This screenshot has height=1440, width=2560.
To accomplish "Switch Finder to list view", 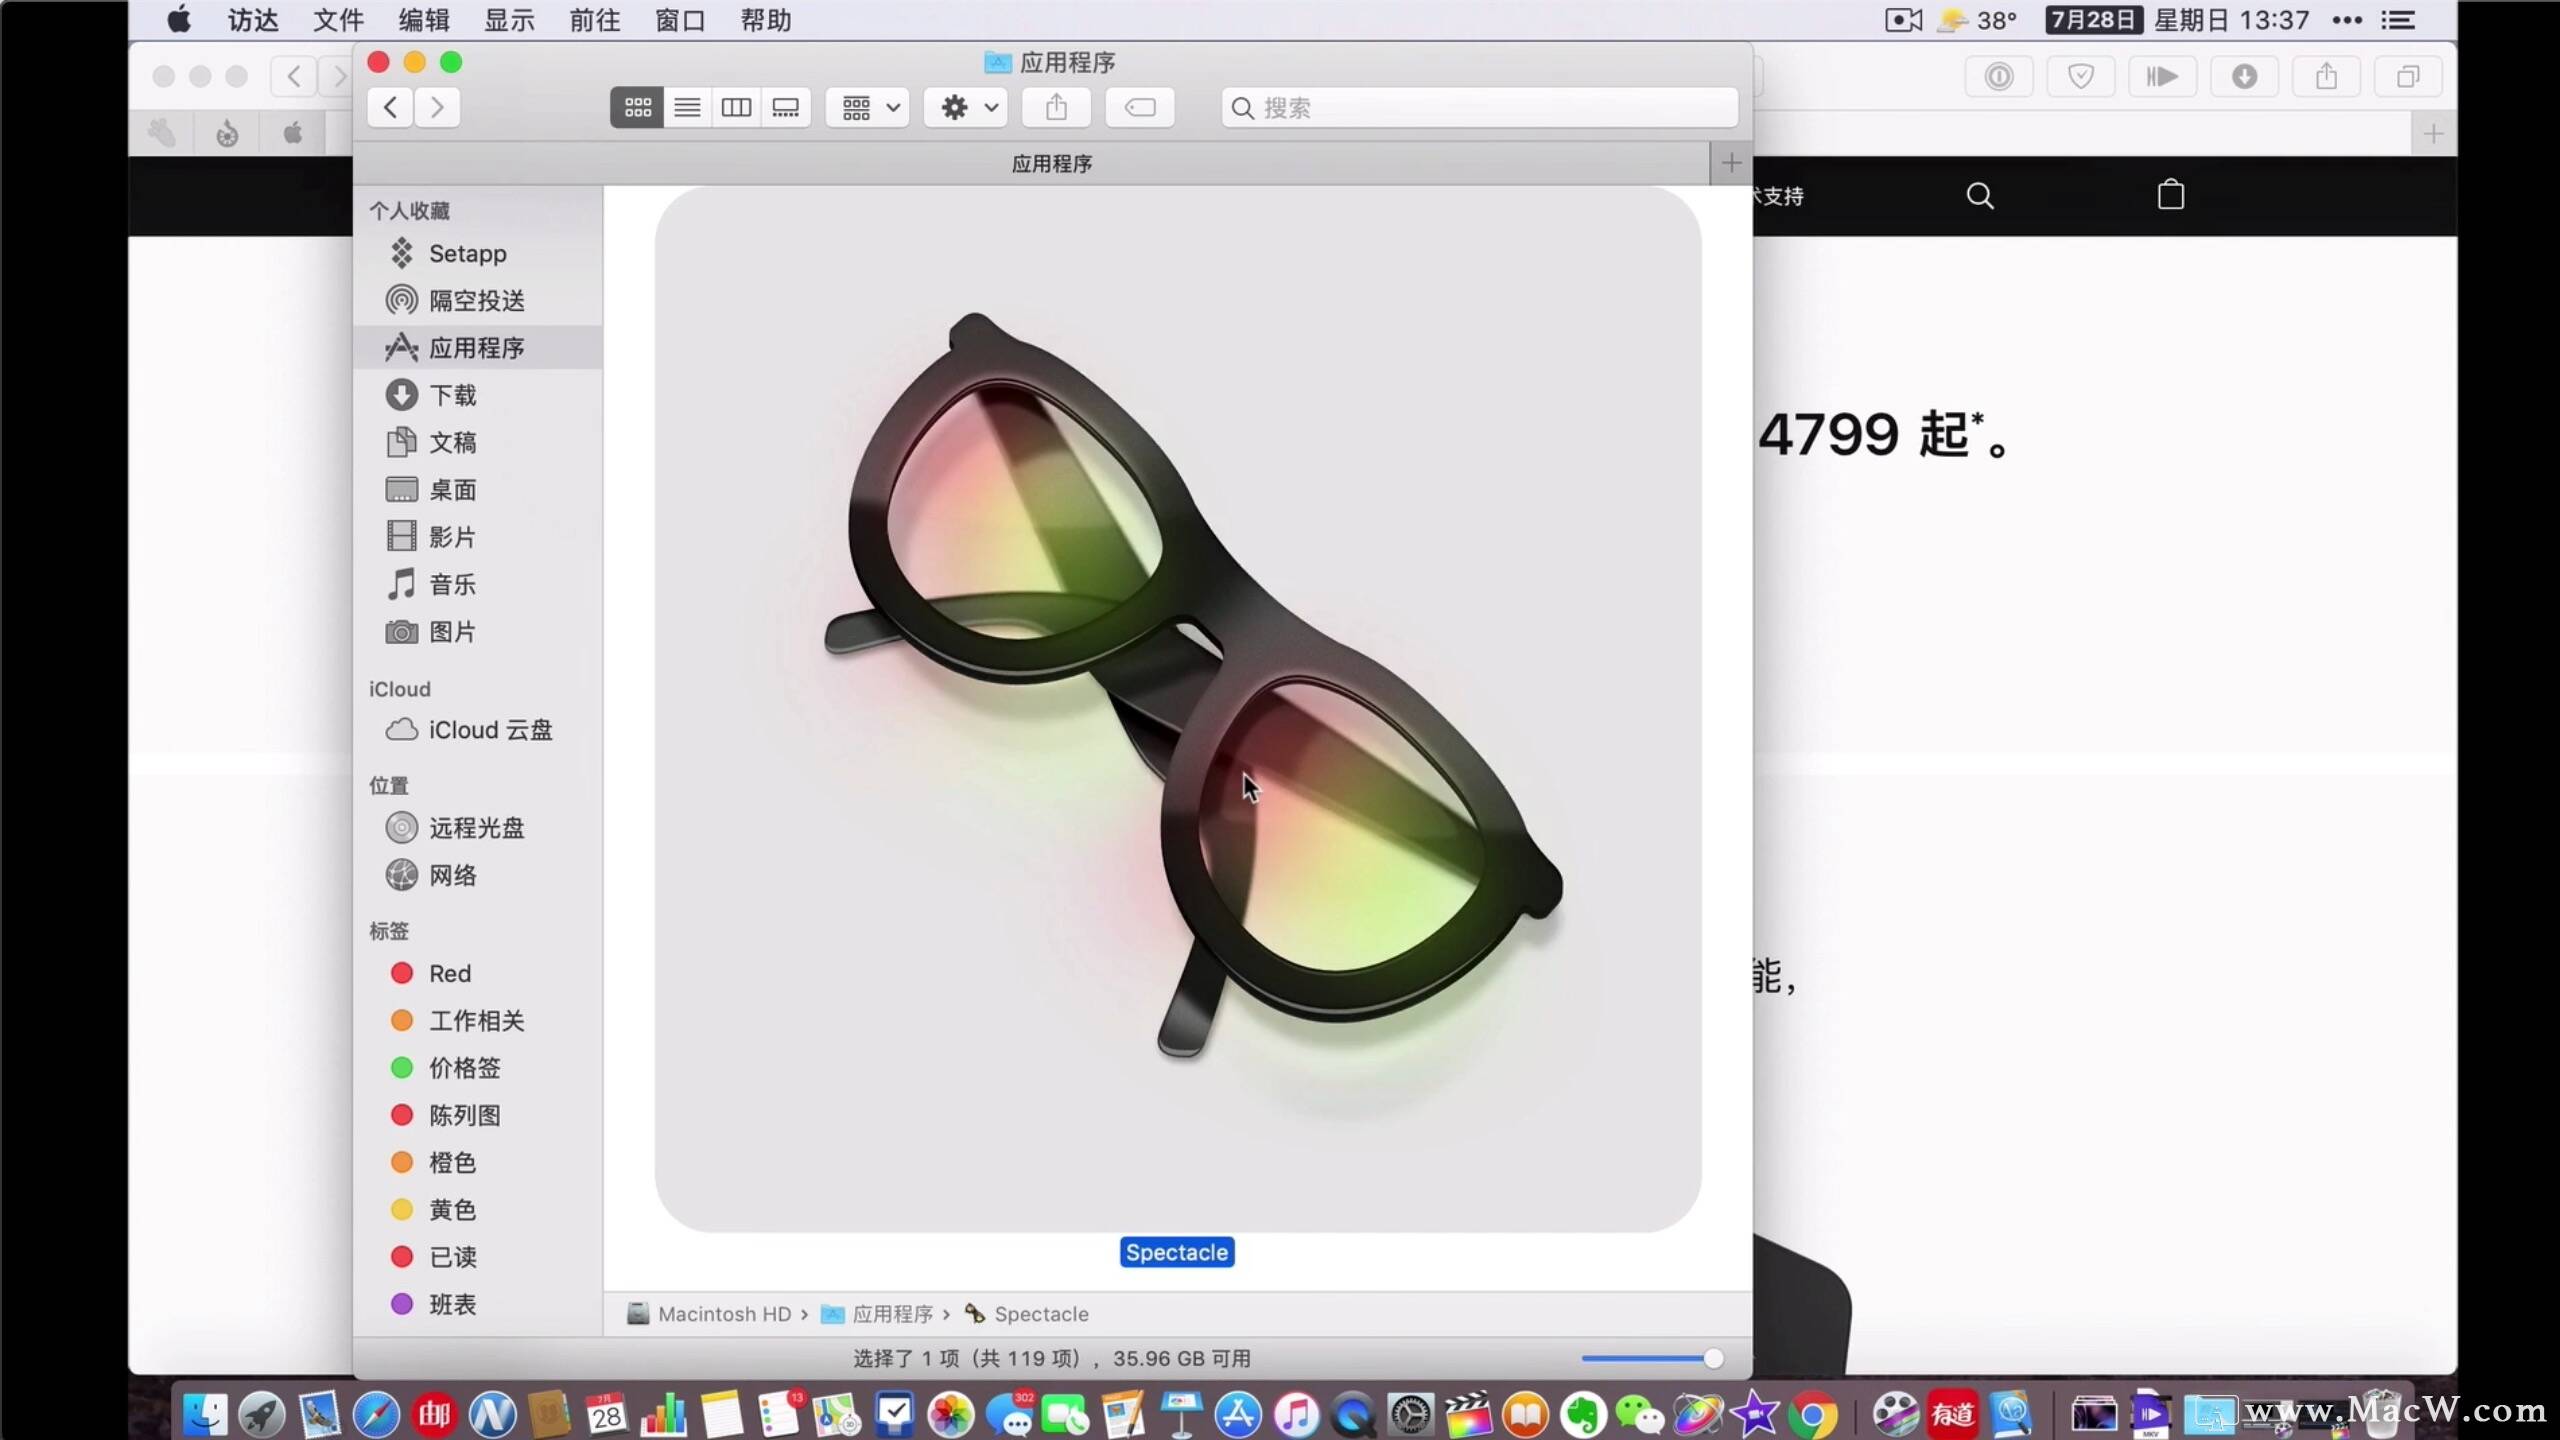I will point(687,107).
